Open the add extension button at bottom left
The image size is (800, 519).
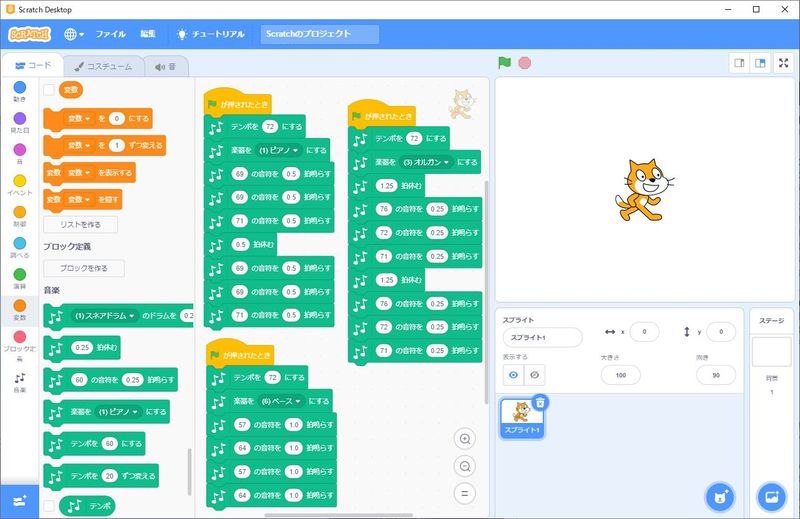pos(19,499)
